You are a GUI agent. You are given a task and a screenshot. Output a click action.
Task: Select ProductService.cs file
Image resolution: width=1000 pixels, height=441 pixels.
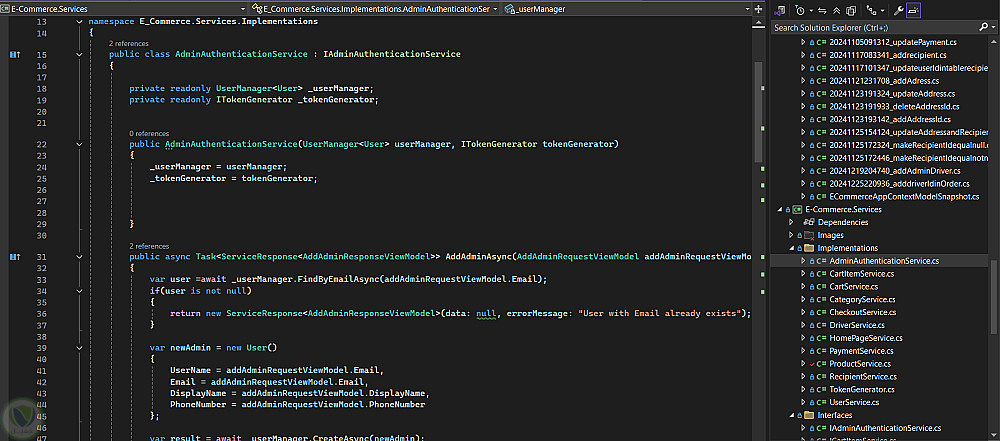[x=859, y=363]
